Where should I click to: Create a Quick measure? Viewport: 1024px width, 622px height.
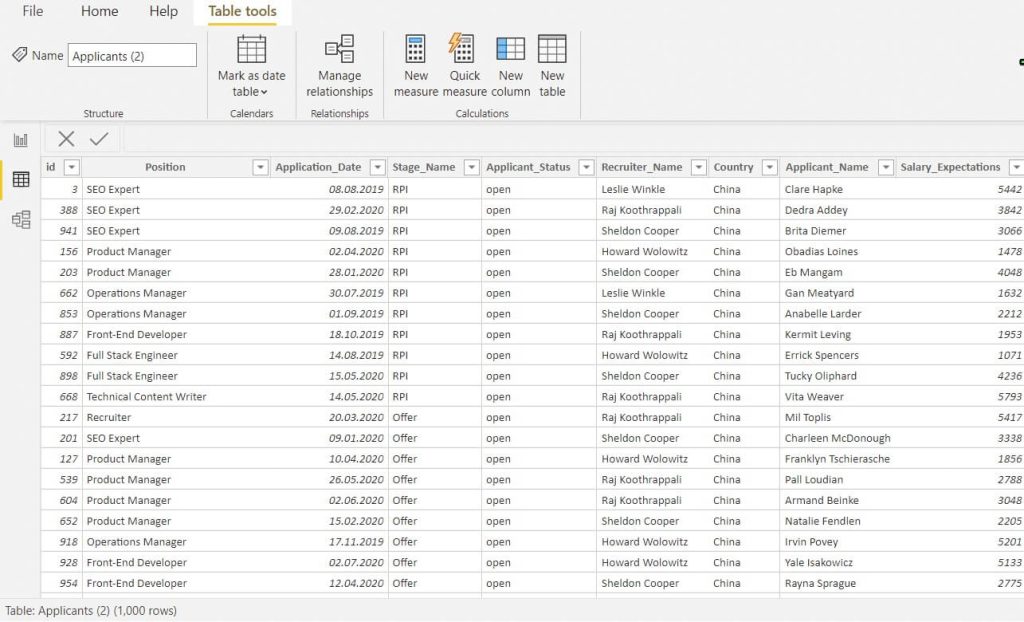click(x=464, y=66)
